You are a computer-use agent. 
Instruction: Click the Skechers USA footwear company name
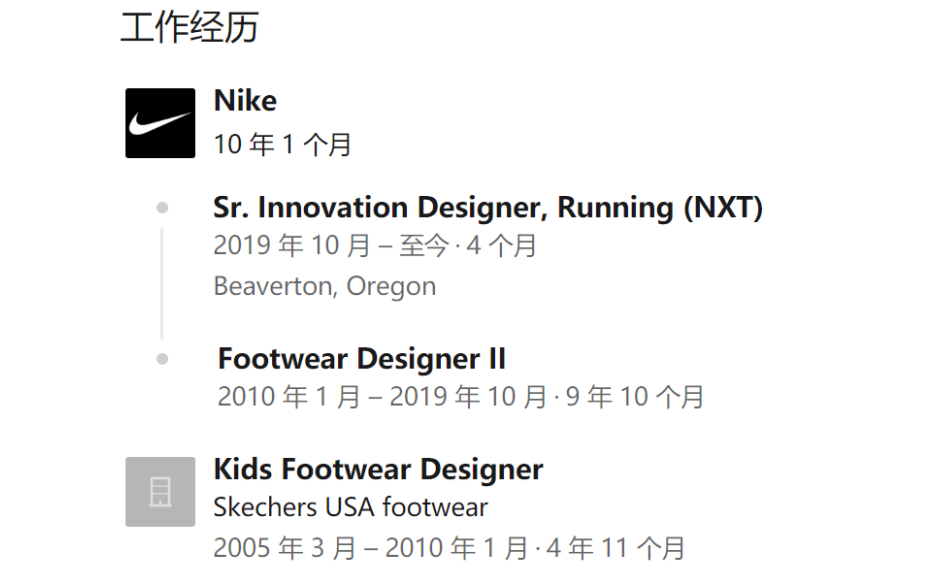coord(350,507)
